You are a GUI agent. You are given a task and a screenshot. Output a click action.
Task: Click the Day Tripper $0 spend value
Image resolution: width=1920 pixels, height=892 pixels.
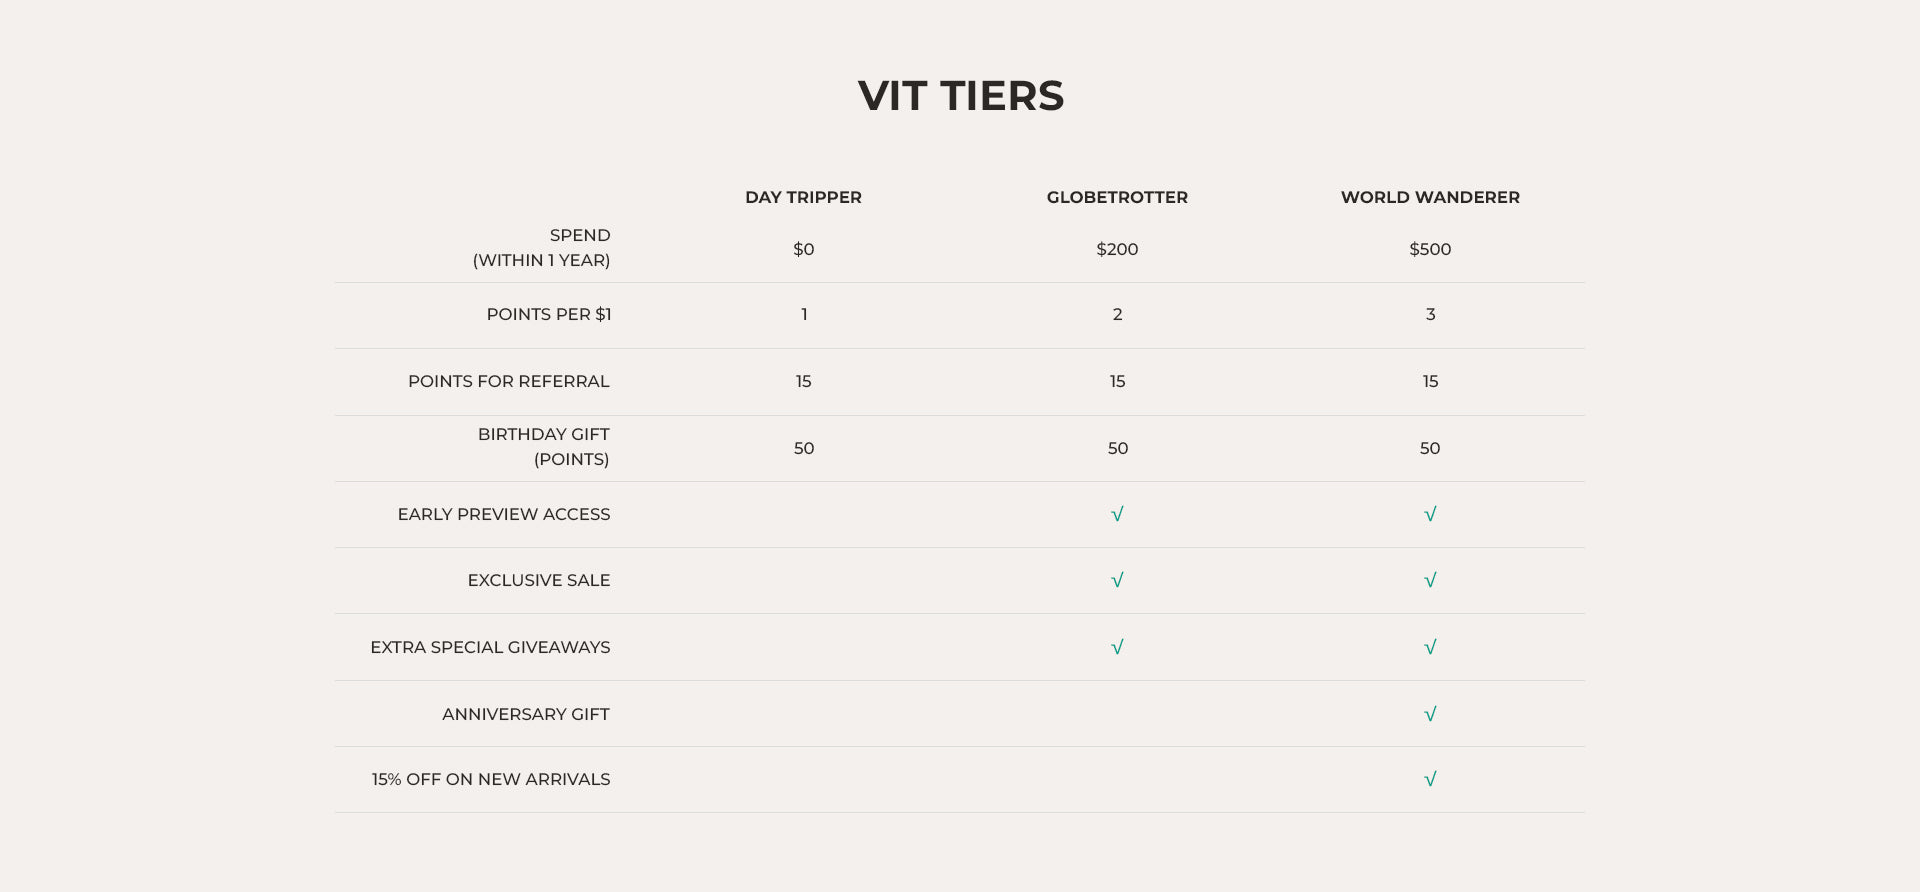point(803,249)
